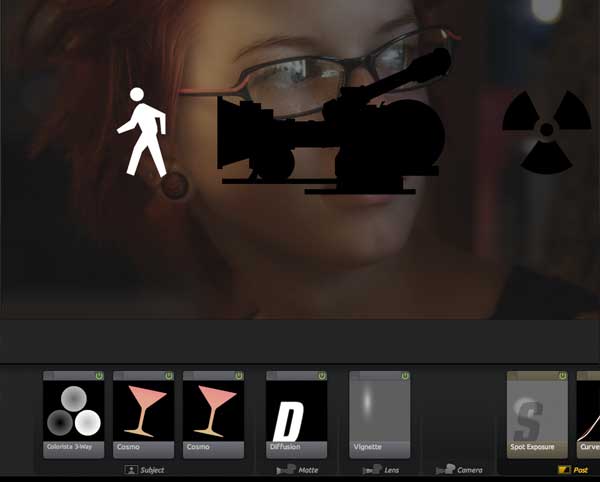This screenshot has width=600, height=482.
Task: Turn off the Spot Exposure power button
Action: [563, 376]
